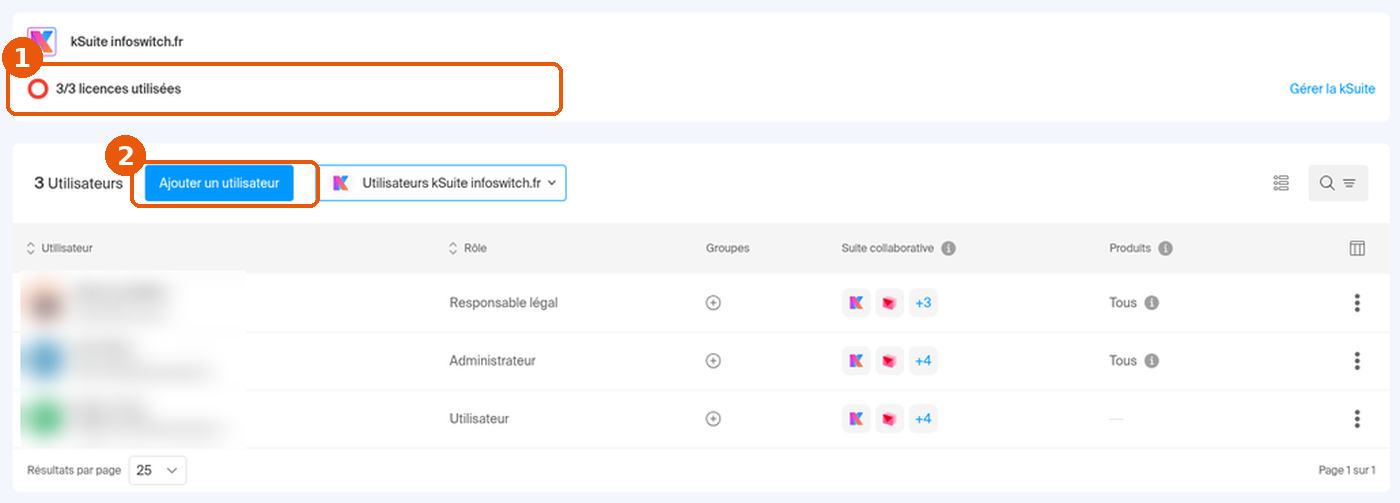Click the Groupes column header
Screen dimensions: 1400x503
pos(727,248)
